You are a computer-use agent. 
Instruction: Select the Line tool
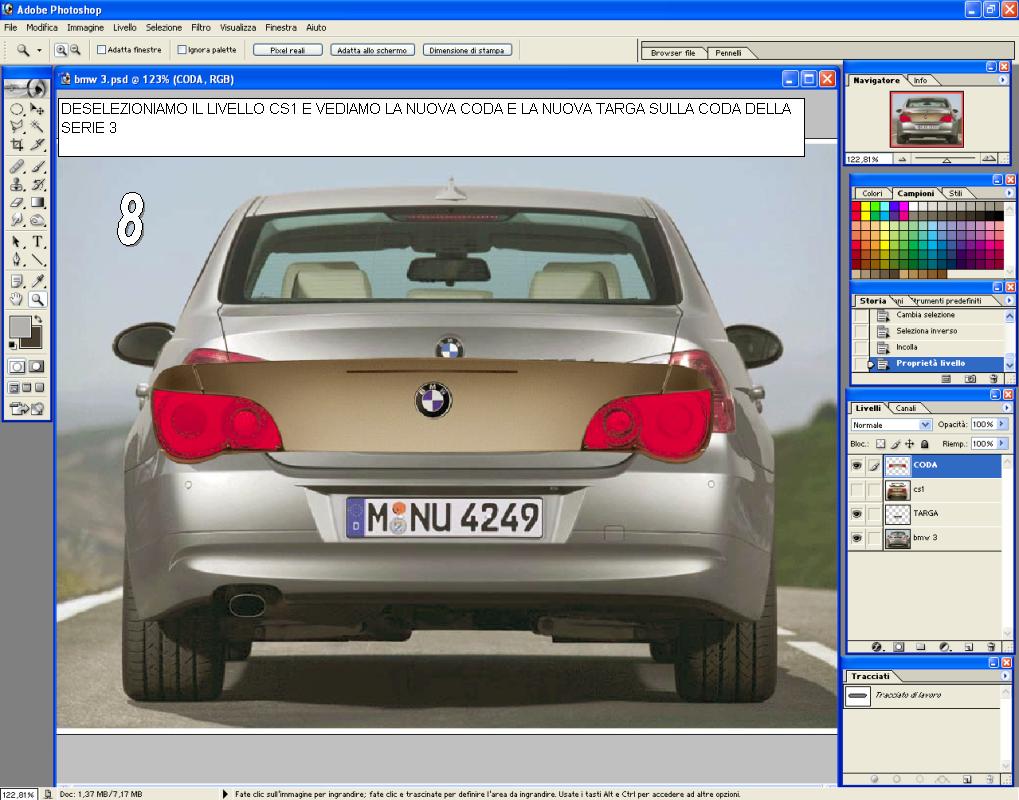coord(37,259)
